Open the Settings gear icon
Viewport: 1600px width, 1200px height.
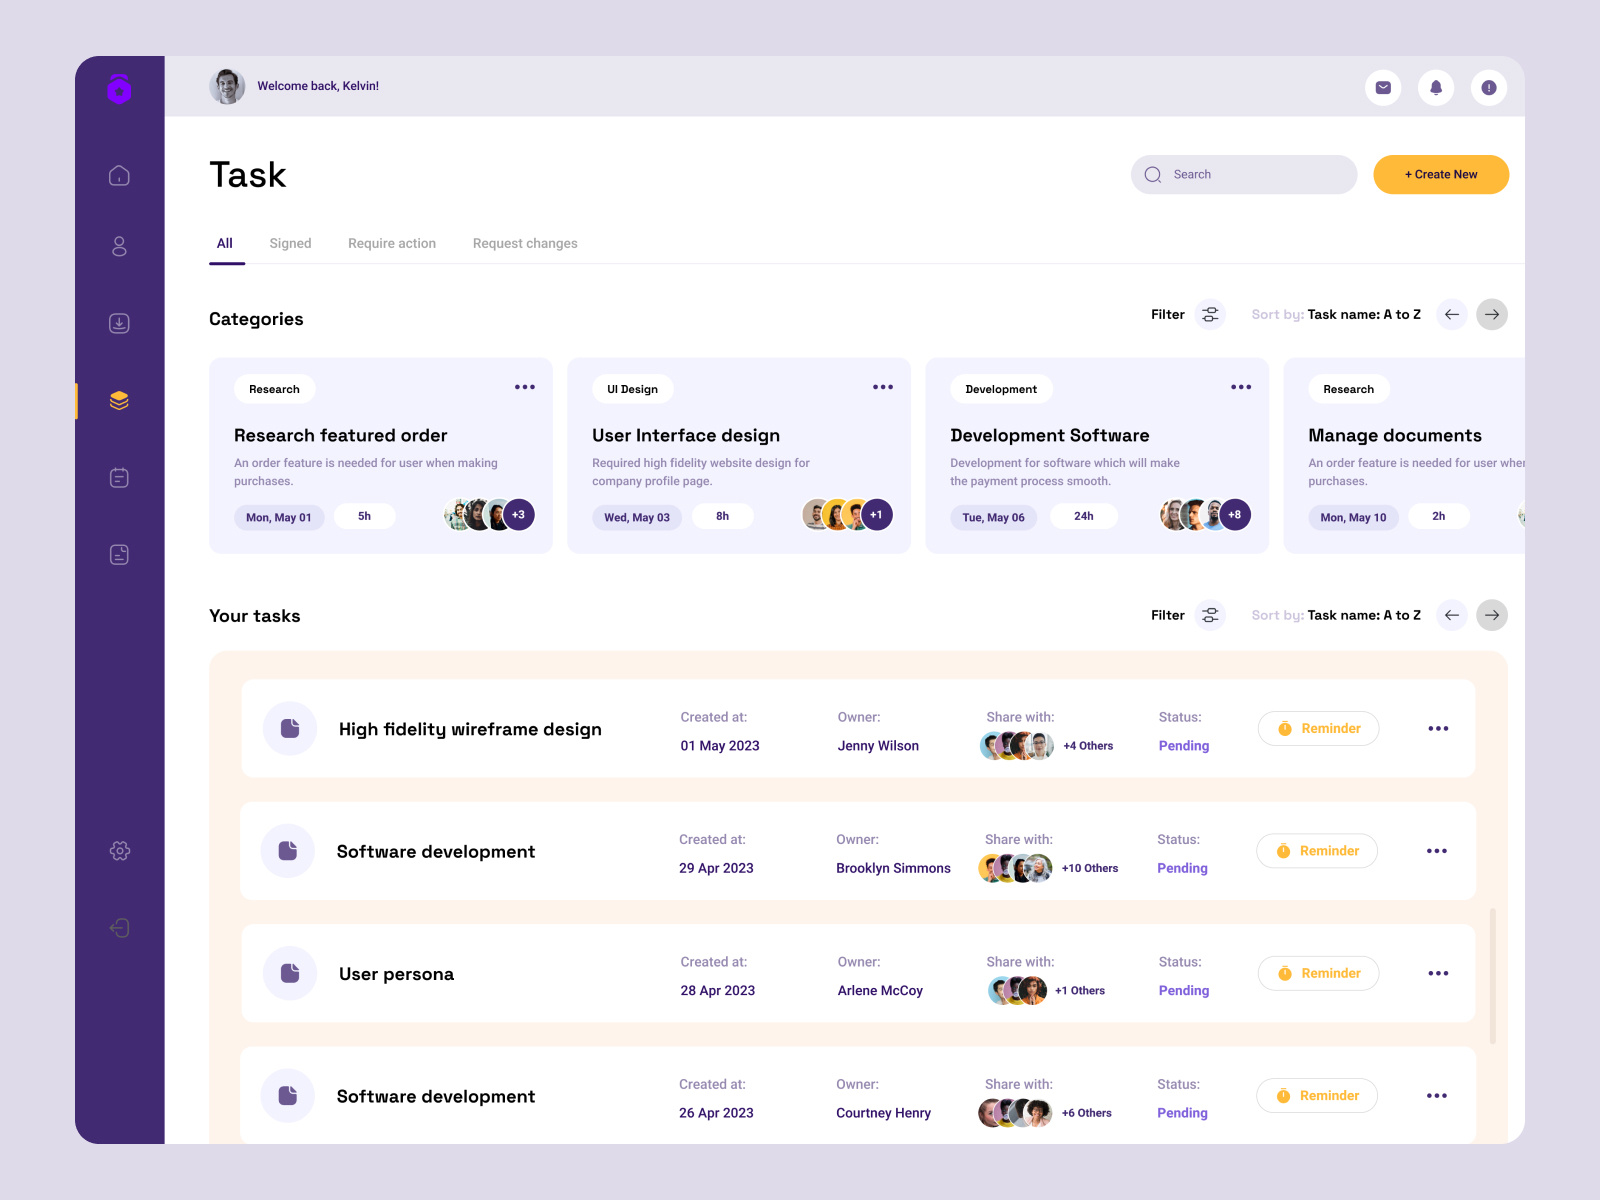(119, 850)
